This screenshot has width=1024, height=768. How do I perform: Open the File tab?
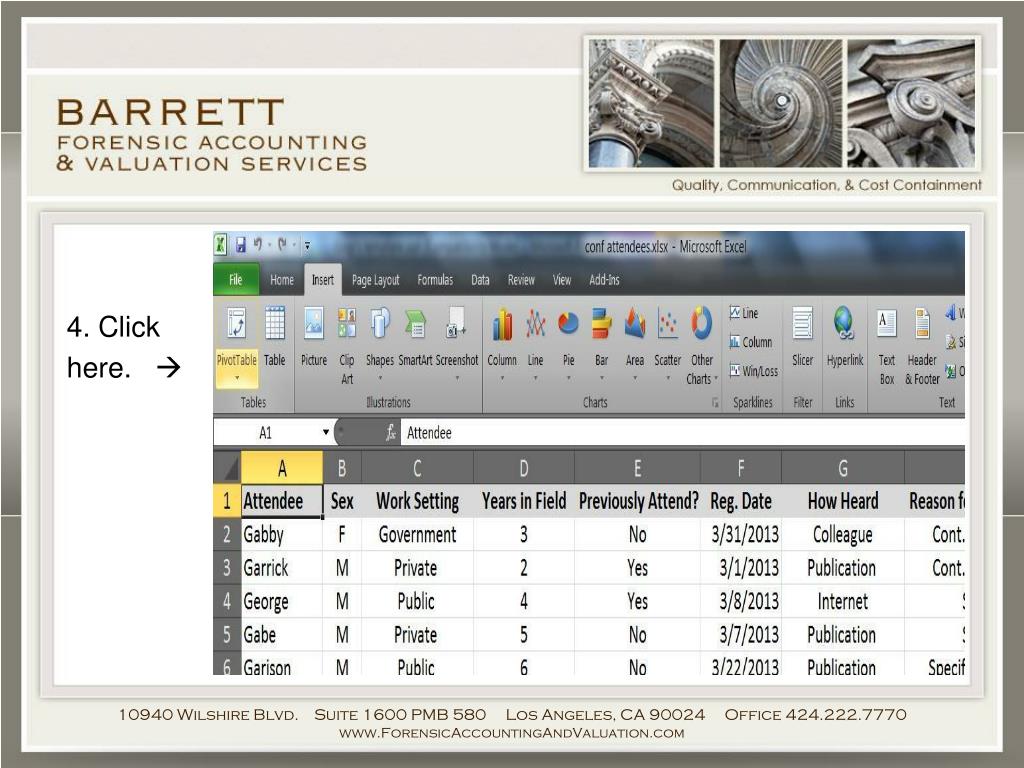[236, 280]
